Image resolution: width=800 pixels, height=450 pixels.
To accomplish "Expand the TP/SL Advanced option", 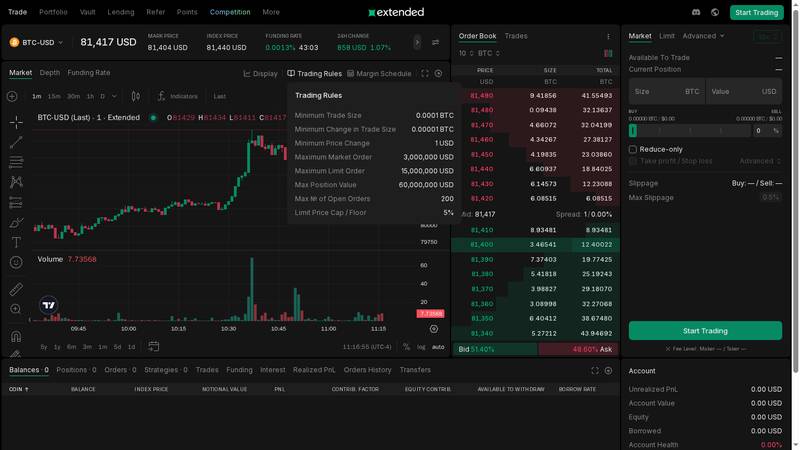I will pyautogui.click(x=760, y=161).
